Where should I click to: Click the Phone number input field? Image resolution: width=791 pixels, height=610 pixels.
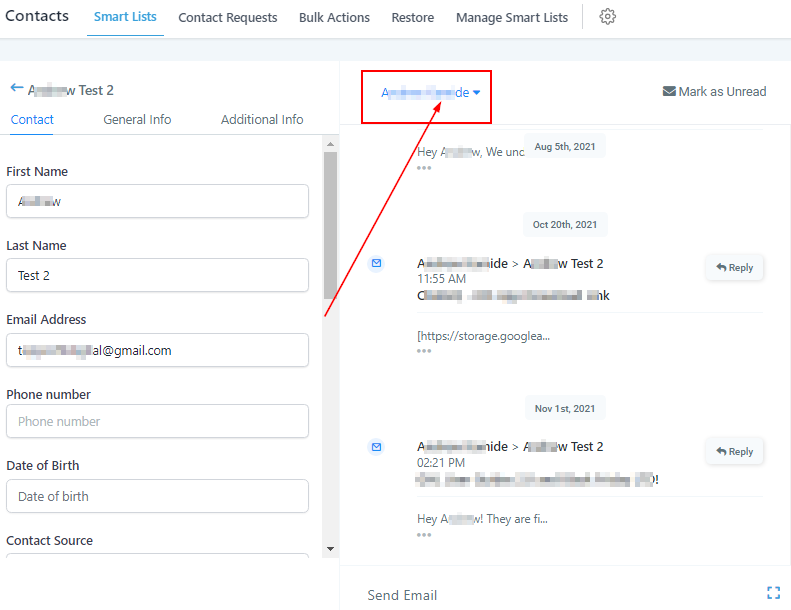[157, 421]
